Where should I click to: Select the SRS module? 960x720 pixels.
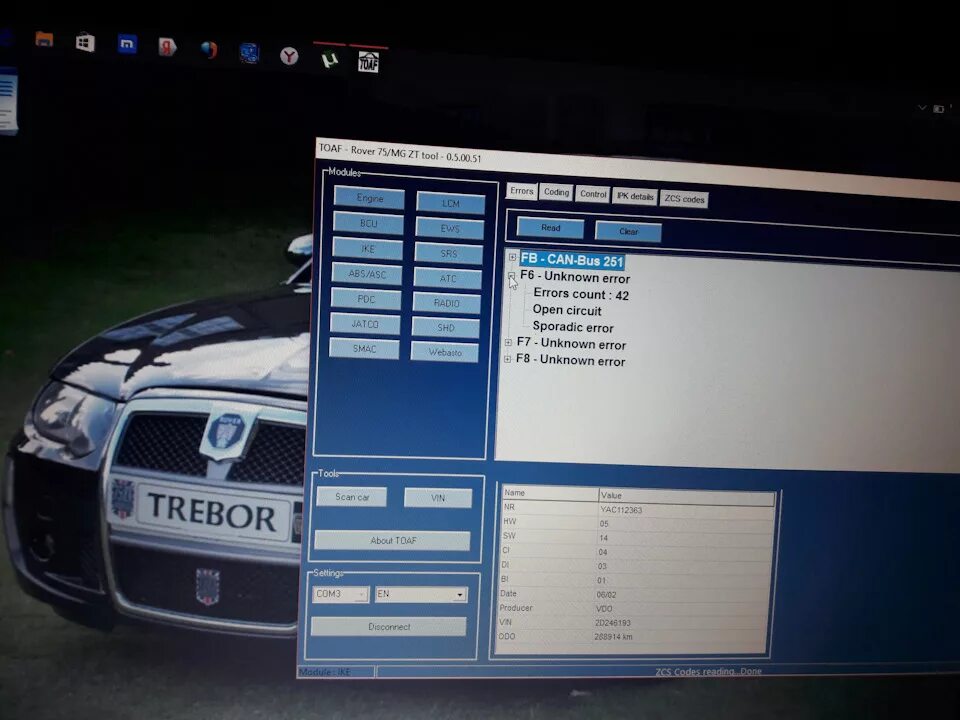pos(449,253)
